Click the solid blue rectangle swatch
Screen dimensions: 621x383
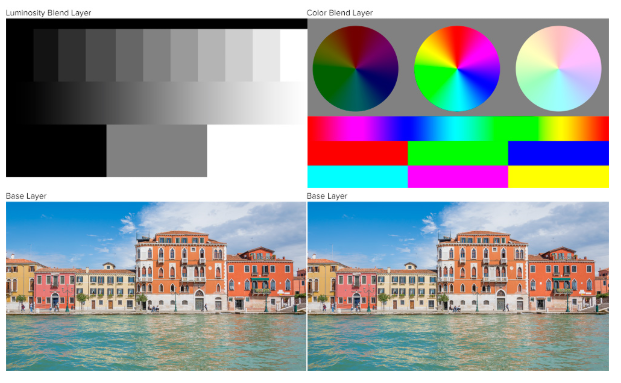pos(558,153)
